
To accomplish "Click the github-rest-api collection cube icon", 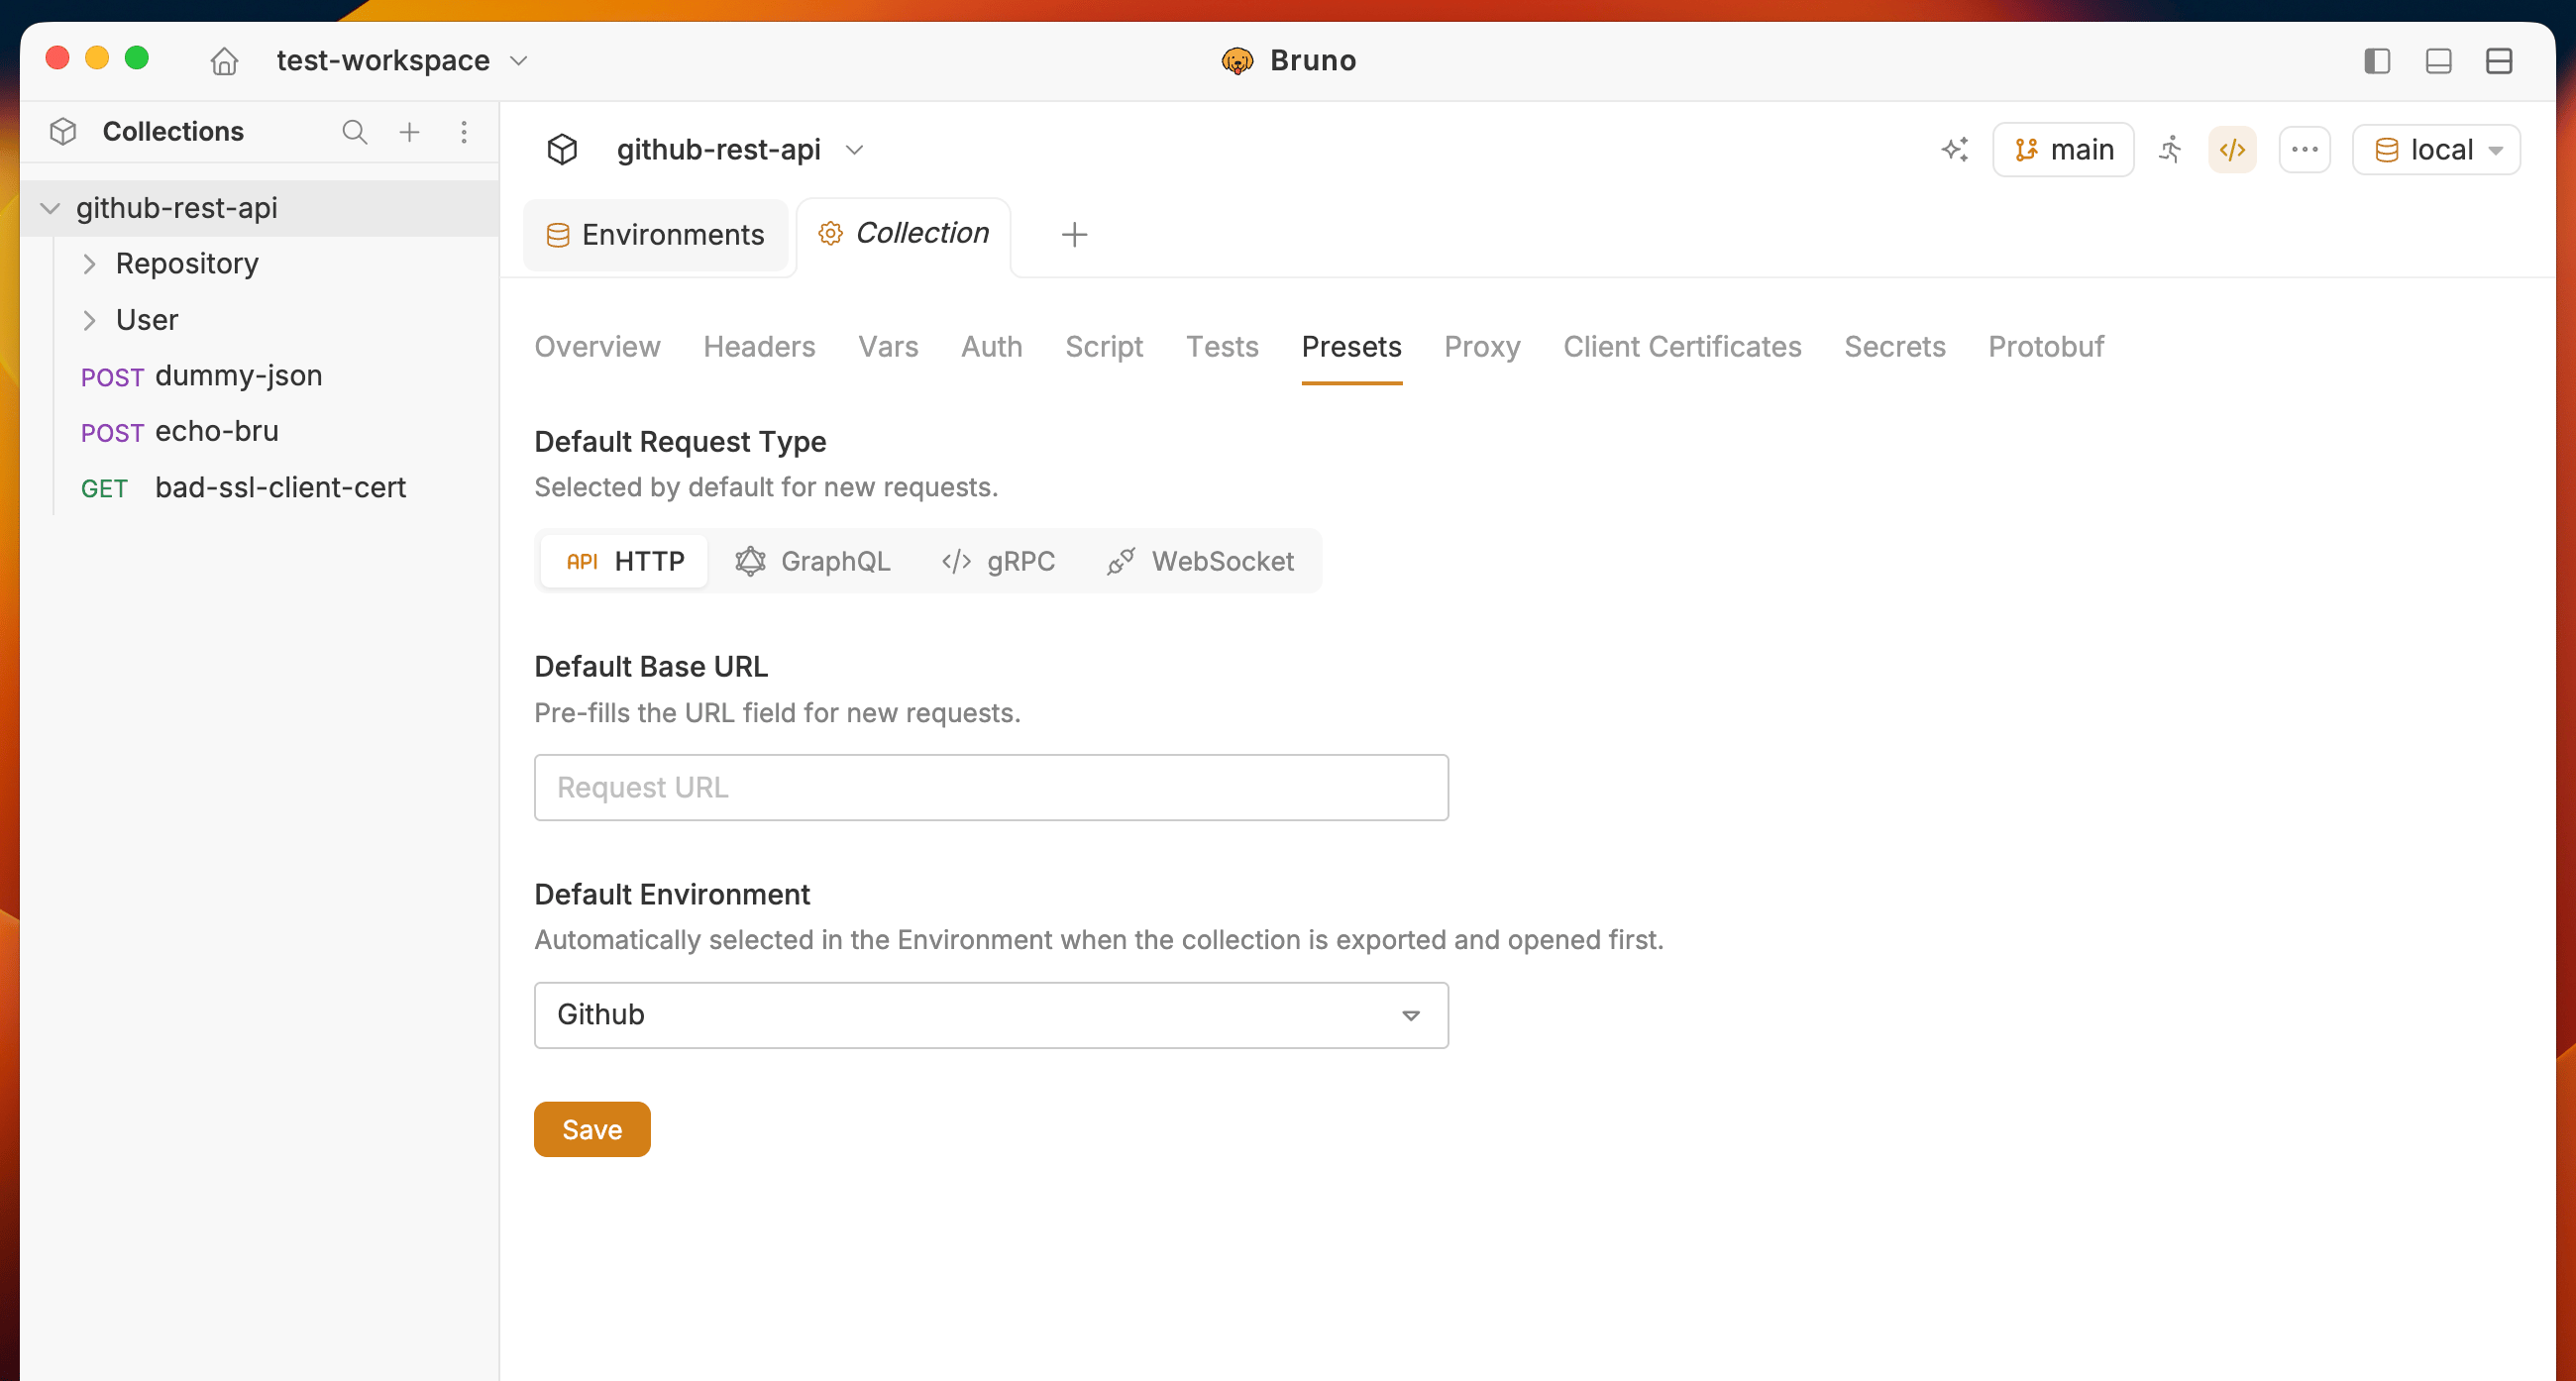I will 562,150.
